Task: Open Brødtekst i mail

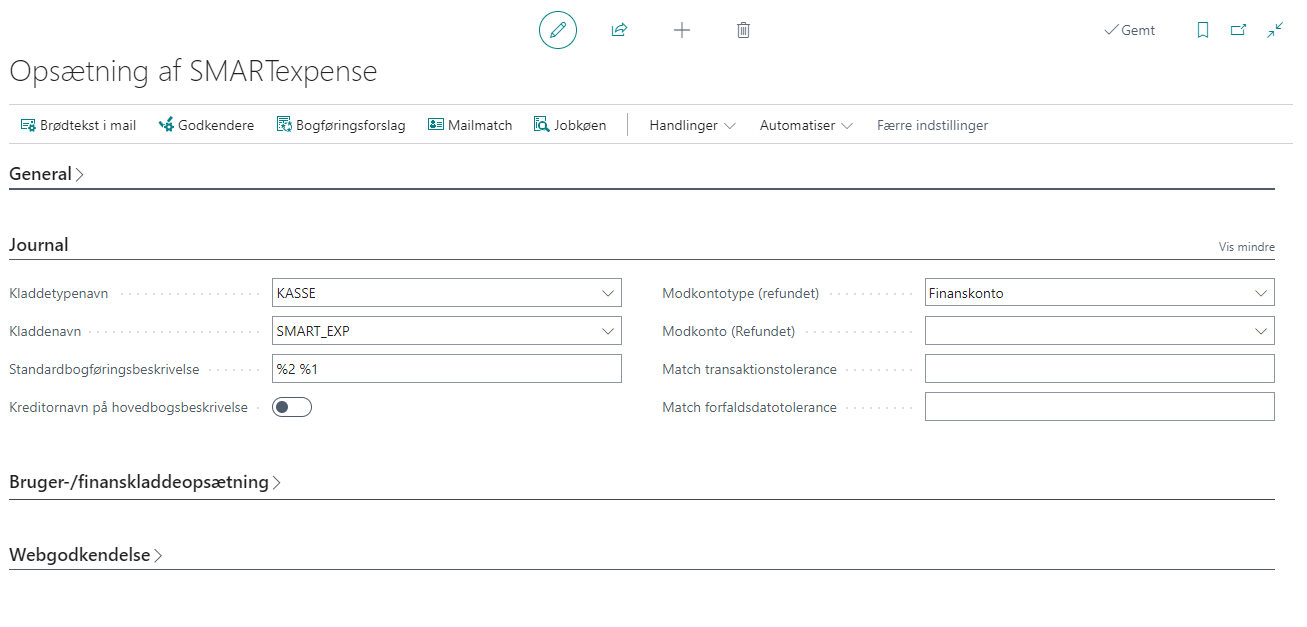Action: [78, 125]
